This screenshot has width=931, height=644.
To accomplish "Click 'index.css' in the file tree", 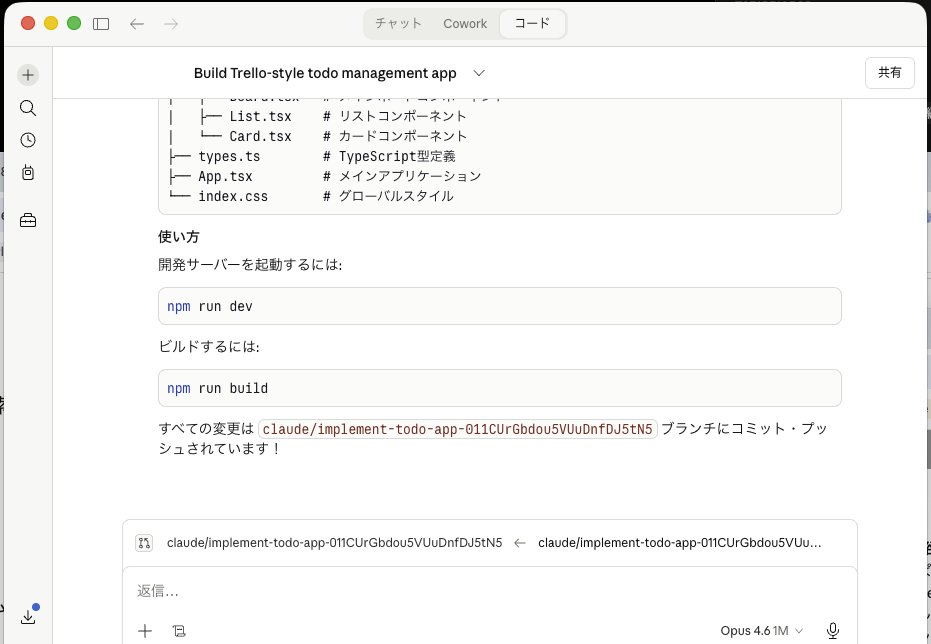I will pos(233,196).
